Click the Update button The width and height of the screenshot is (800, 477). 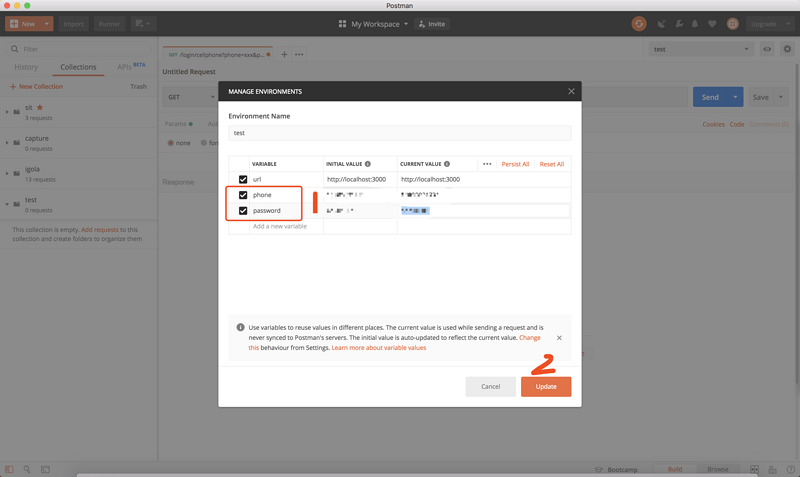pyautogui.click(x=546, y=387)
